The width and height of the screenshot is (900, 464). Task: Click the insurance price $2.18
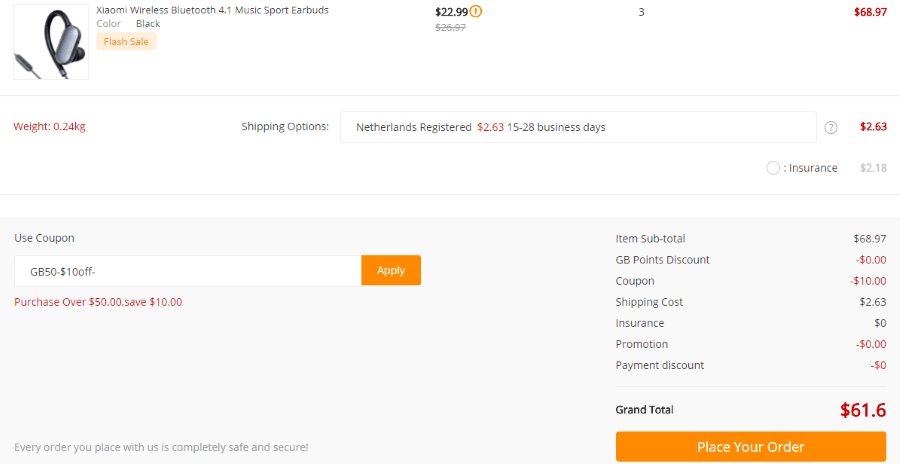click(873, 168)
